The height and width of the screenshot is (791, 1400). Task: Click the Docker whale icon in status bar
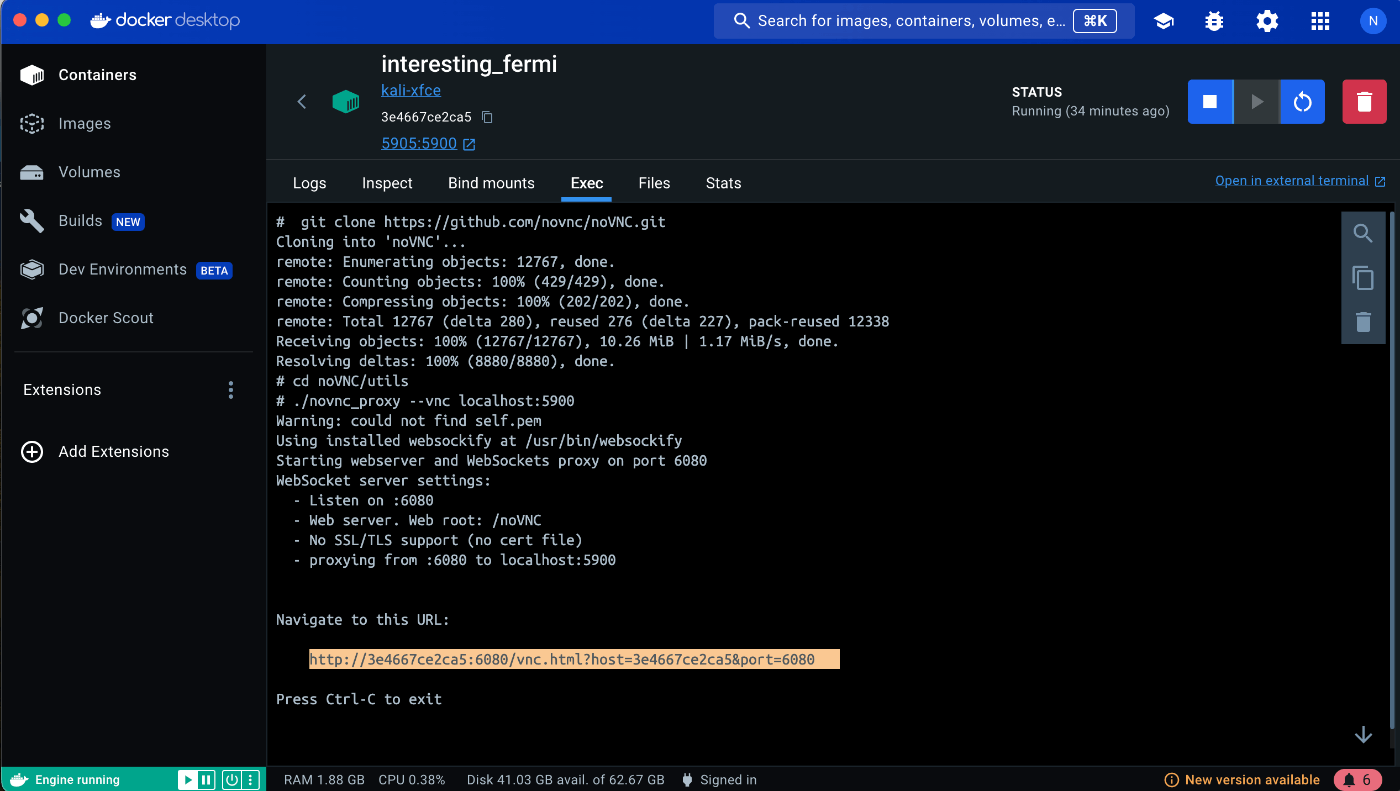click(x=18, y=780)
